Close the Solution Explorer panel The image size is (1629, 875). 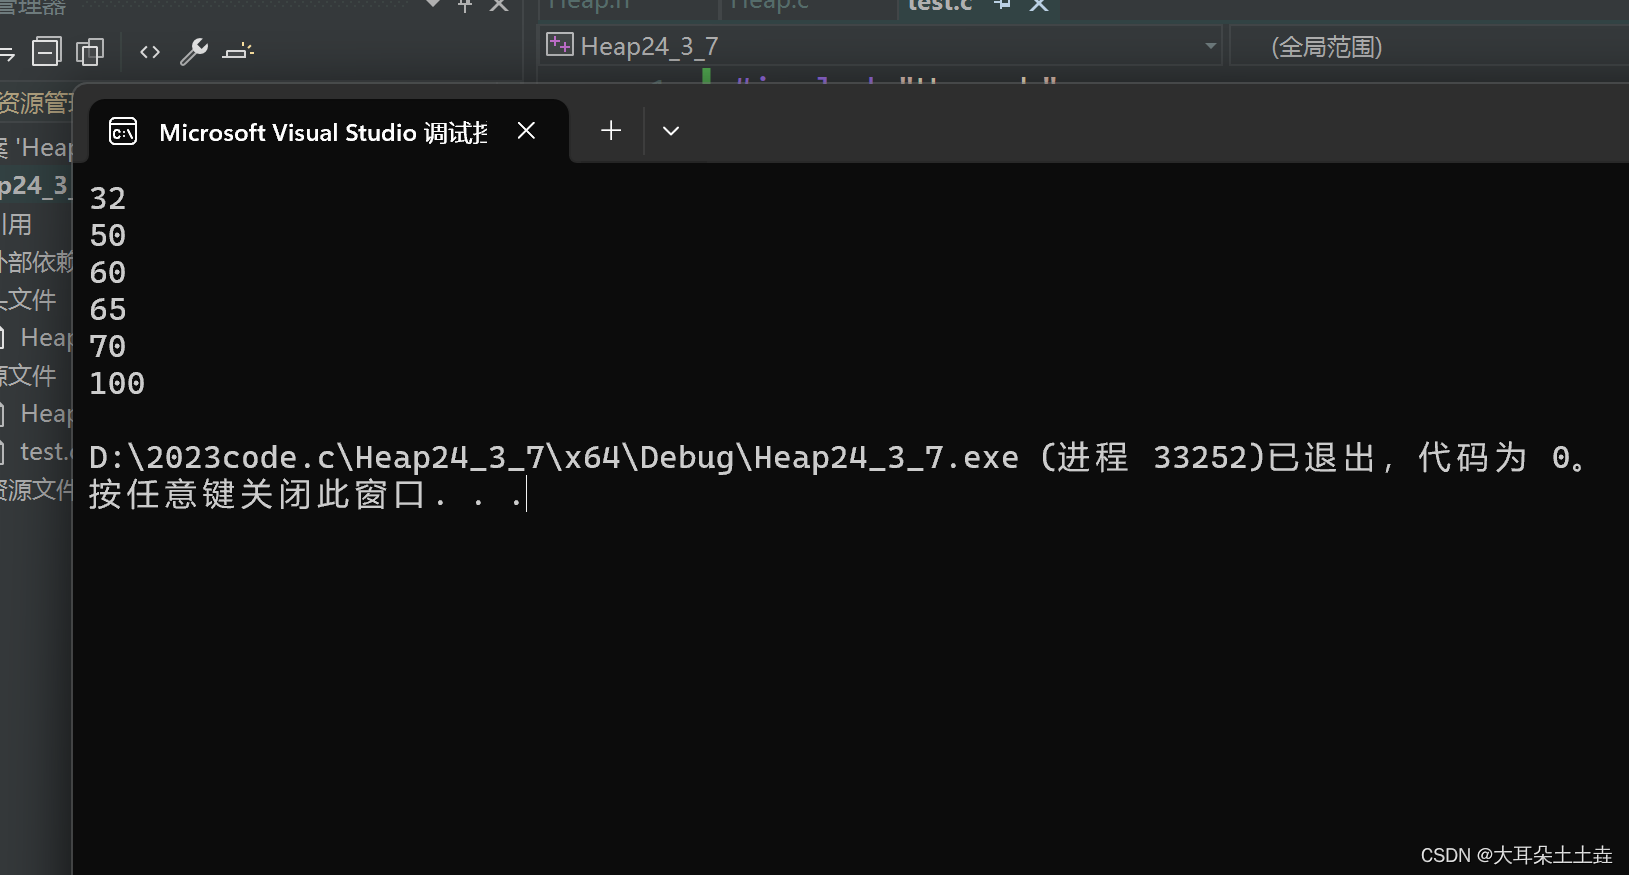click(x=499, y=5)
